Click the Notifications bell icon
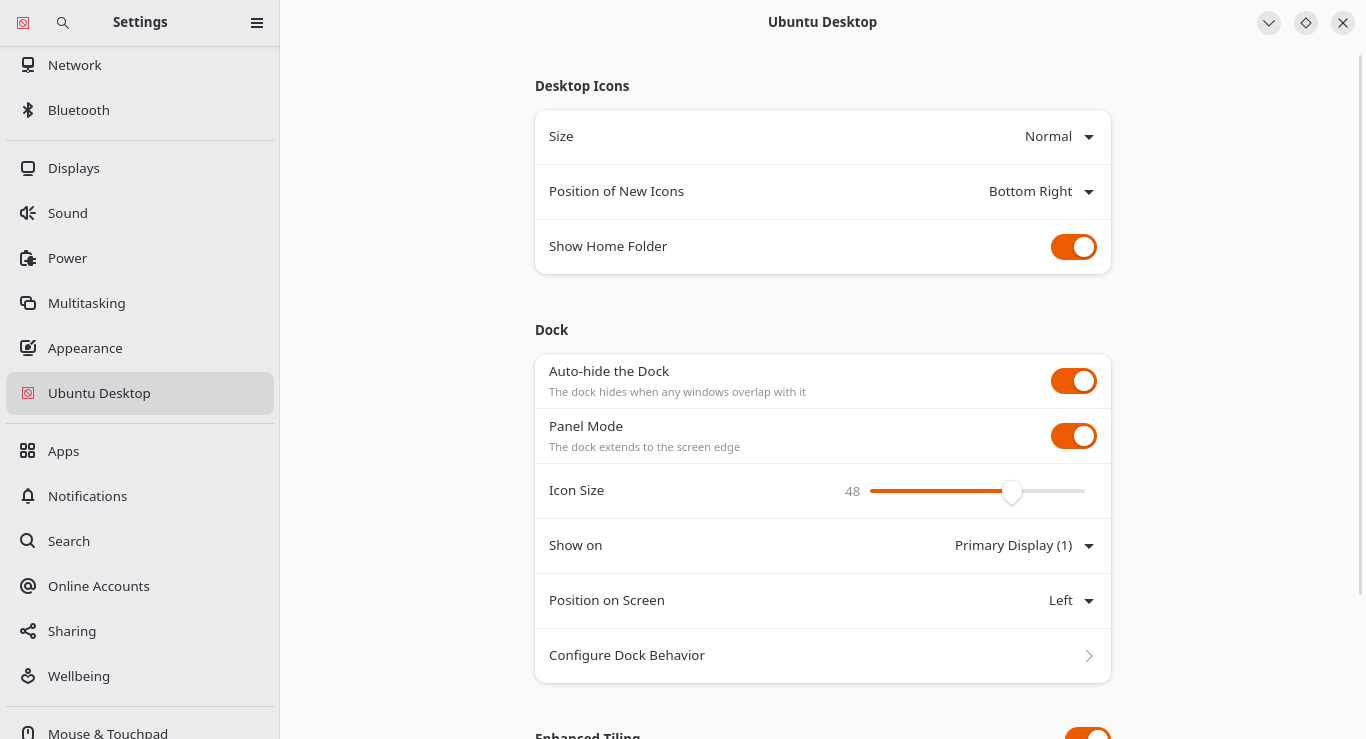The height and width of the screenshot is (739, 1366). click(x=28, y=496)
